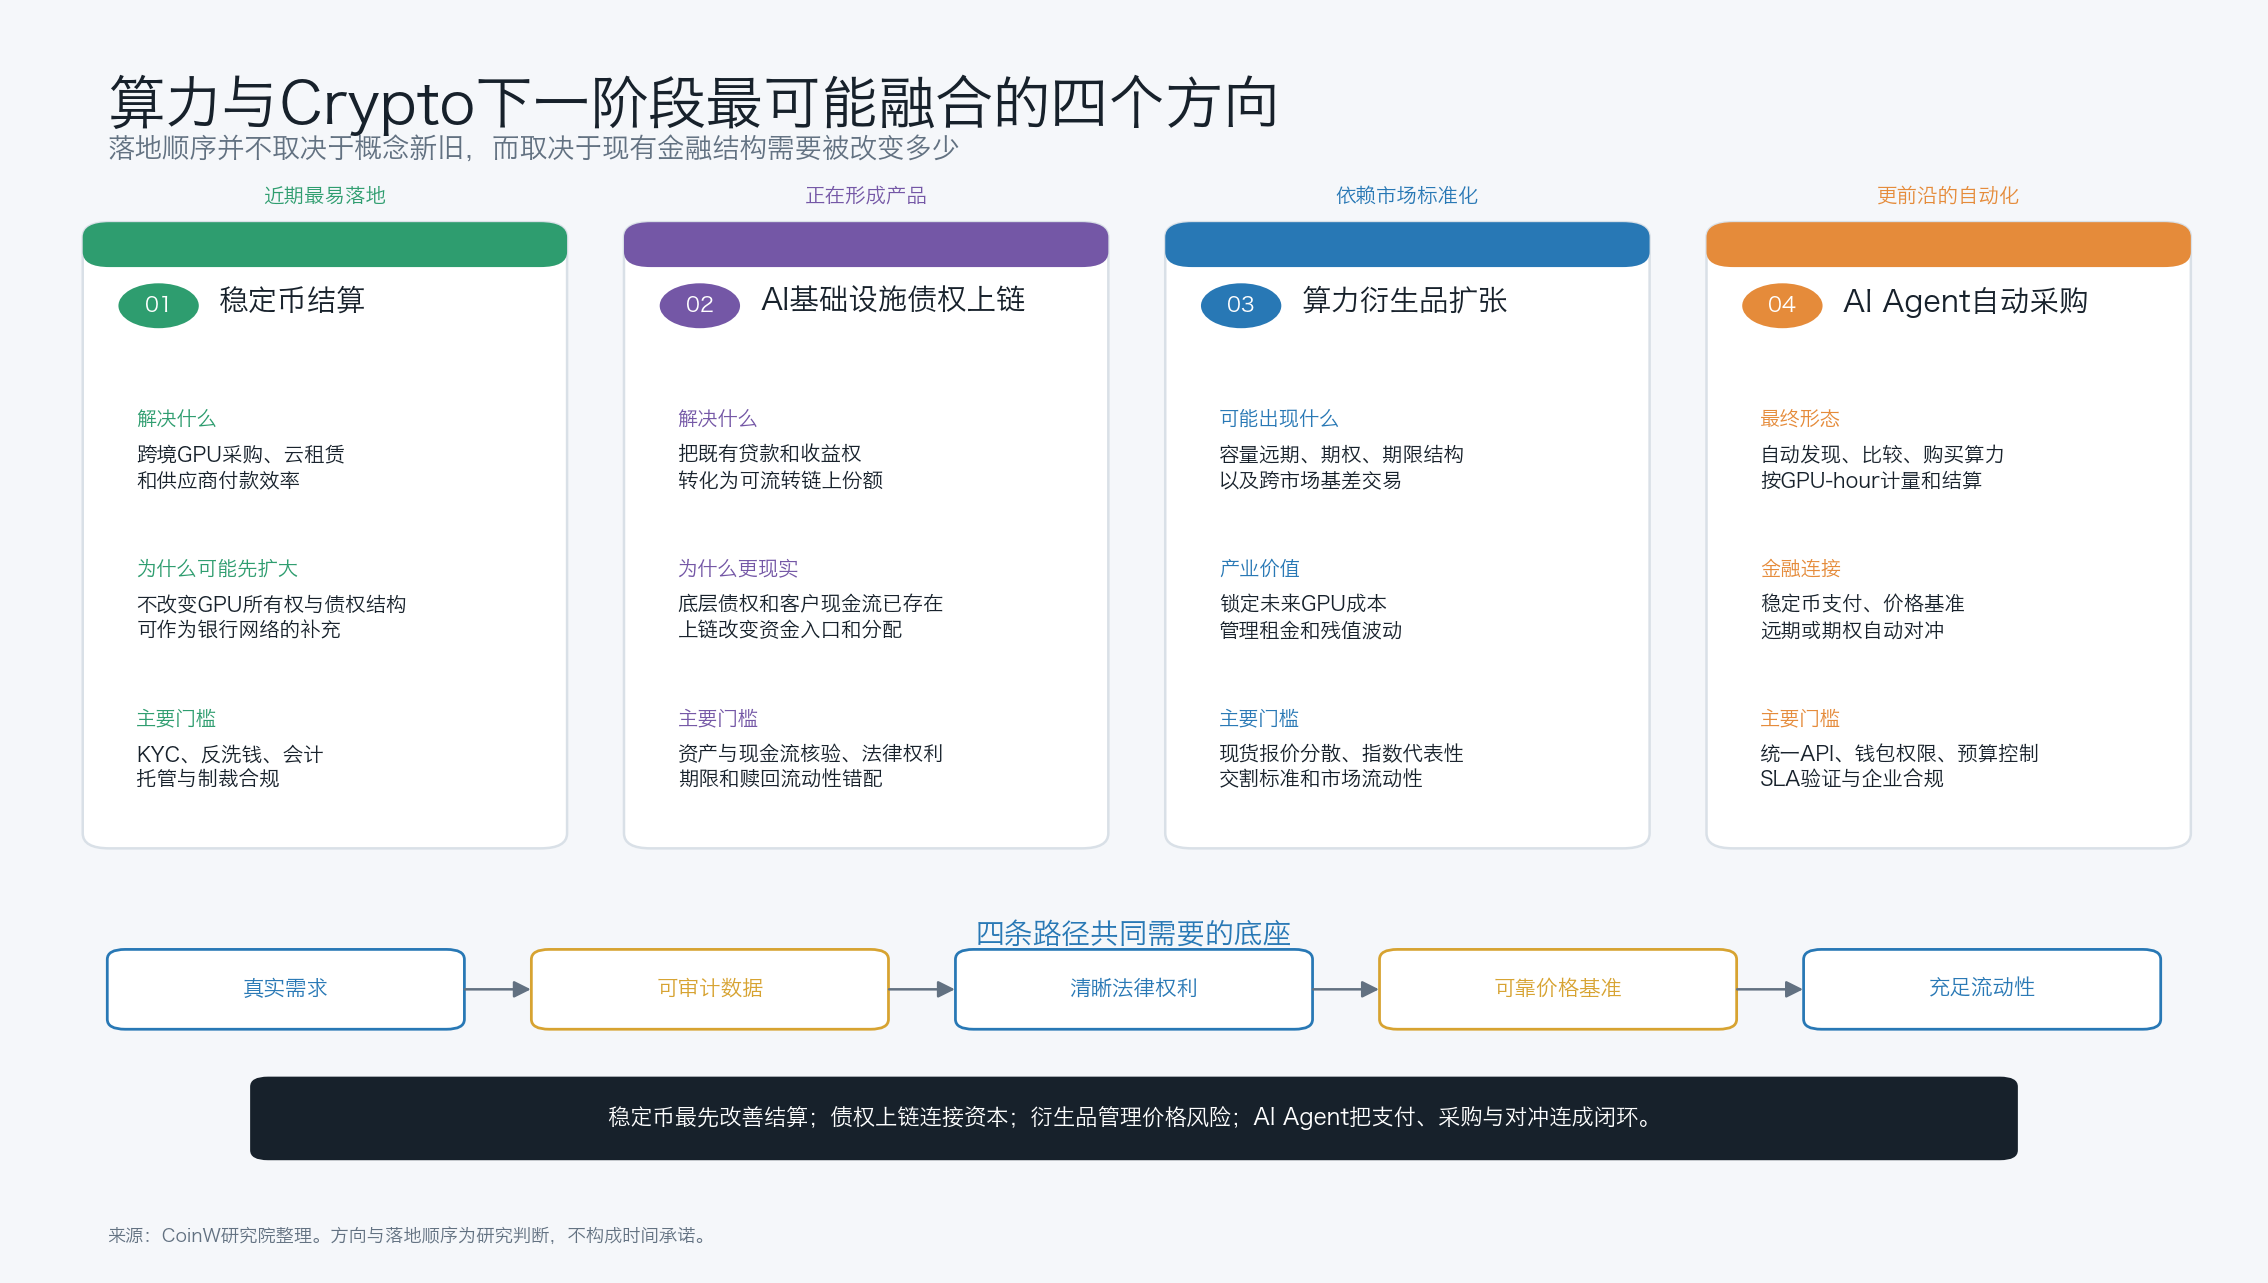Click the 近期最易落地 label
The height and width of the screenshot is (1283, 2268).
point(325,196)
